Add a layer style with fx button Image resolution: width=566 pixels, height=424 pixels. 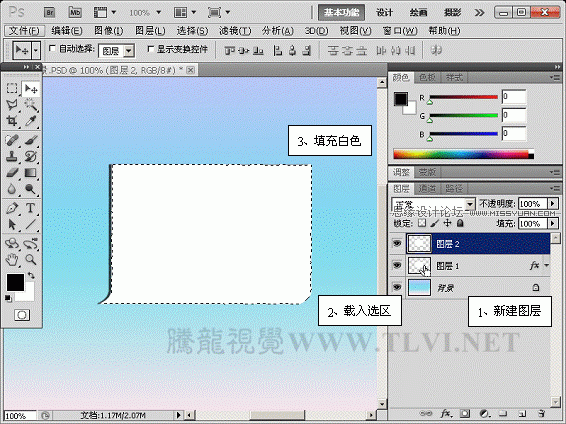446,413
